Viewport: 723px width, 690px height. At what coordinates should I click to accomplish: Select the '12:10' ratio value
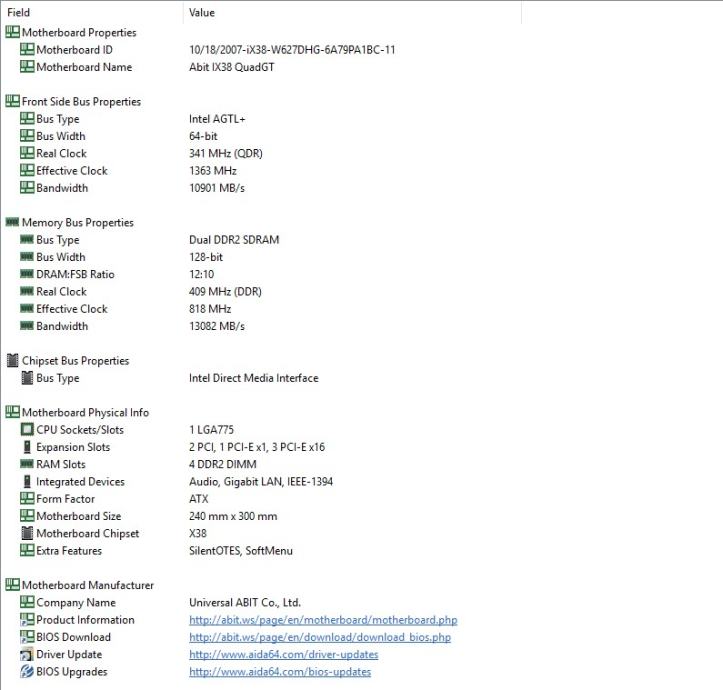(201, 274)
